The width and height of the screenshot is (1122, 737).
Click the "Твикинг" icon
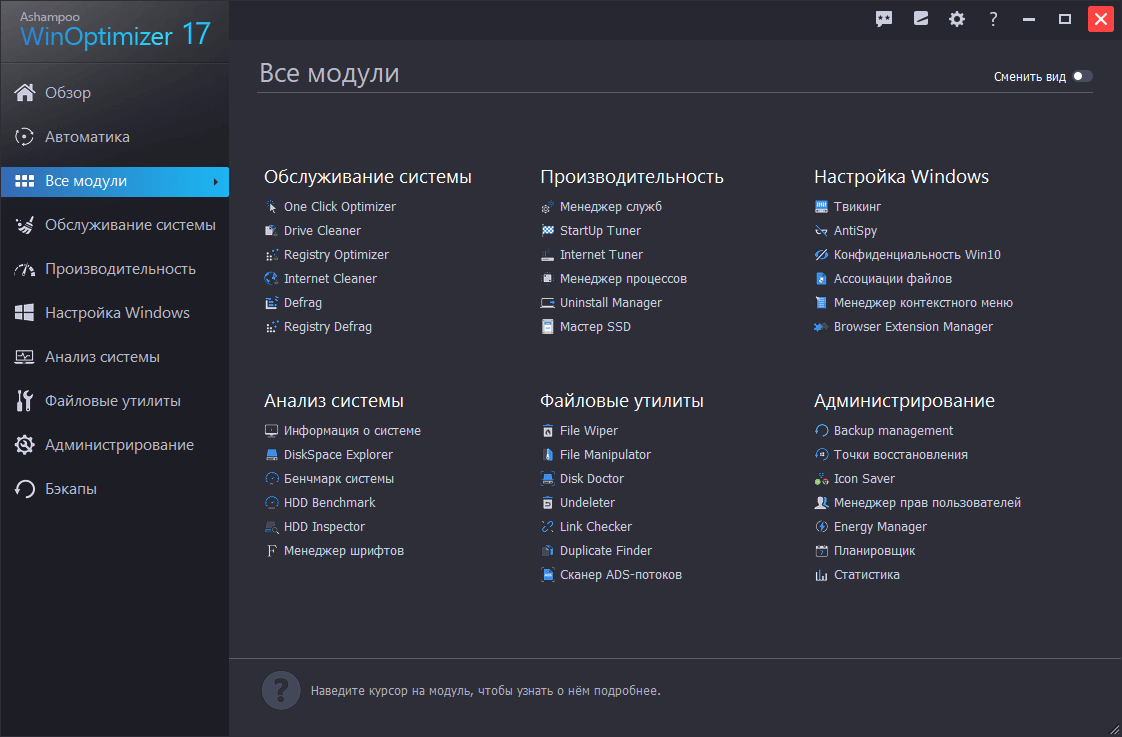(821, 207)
